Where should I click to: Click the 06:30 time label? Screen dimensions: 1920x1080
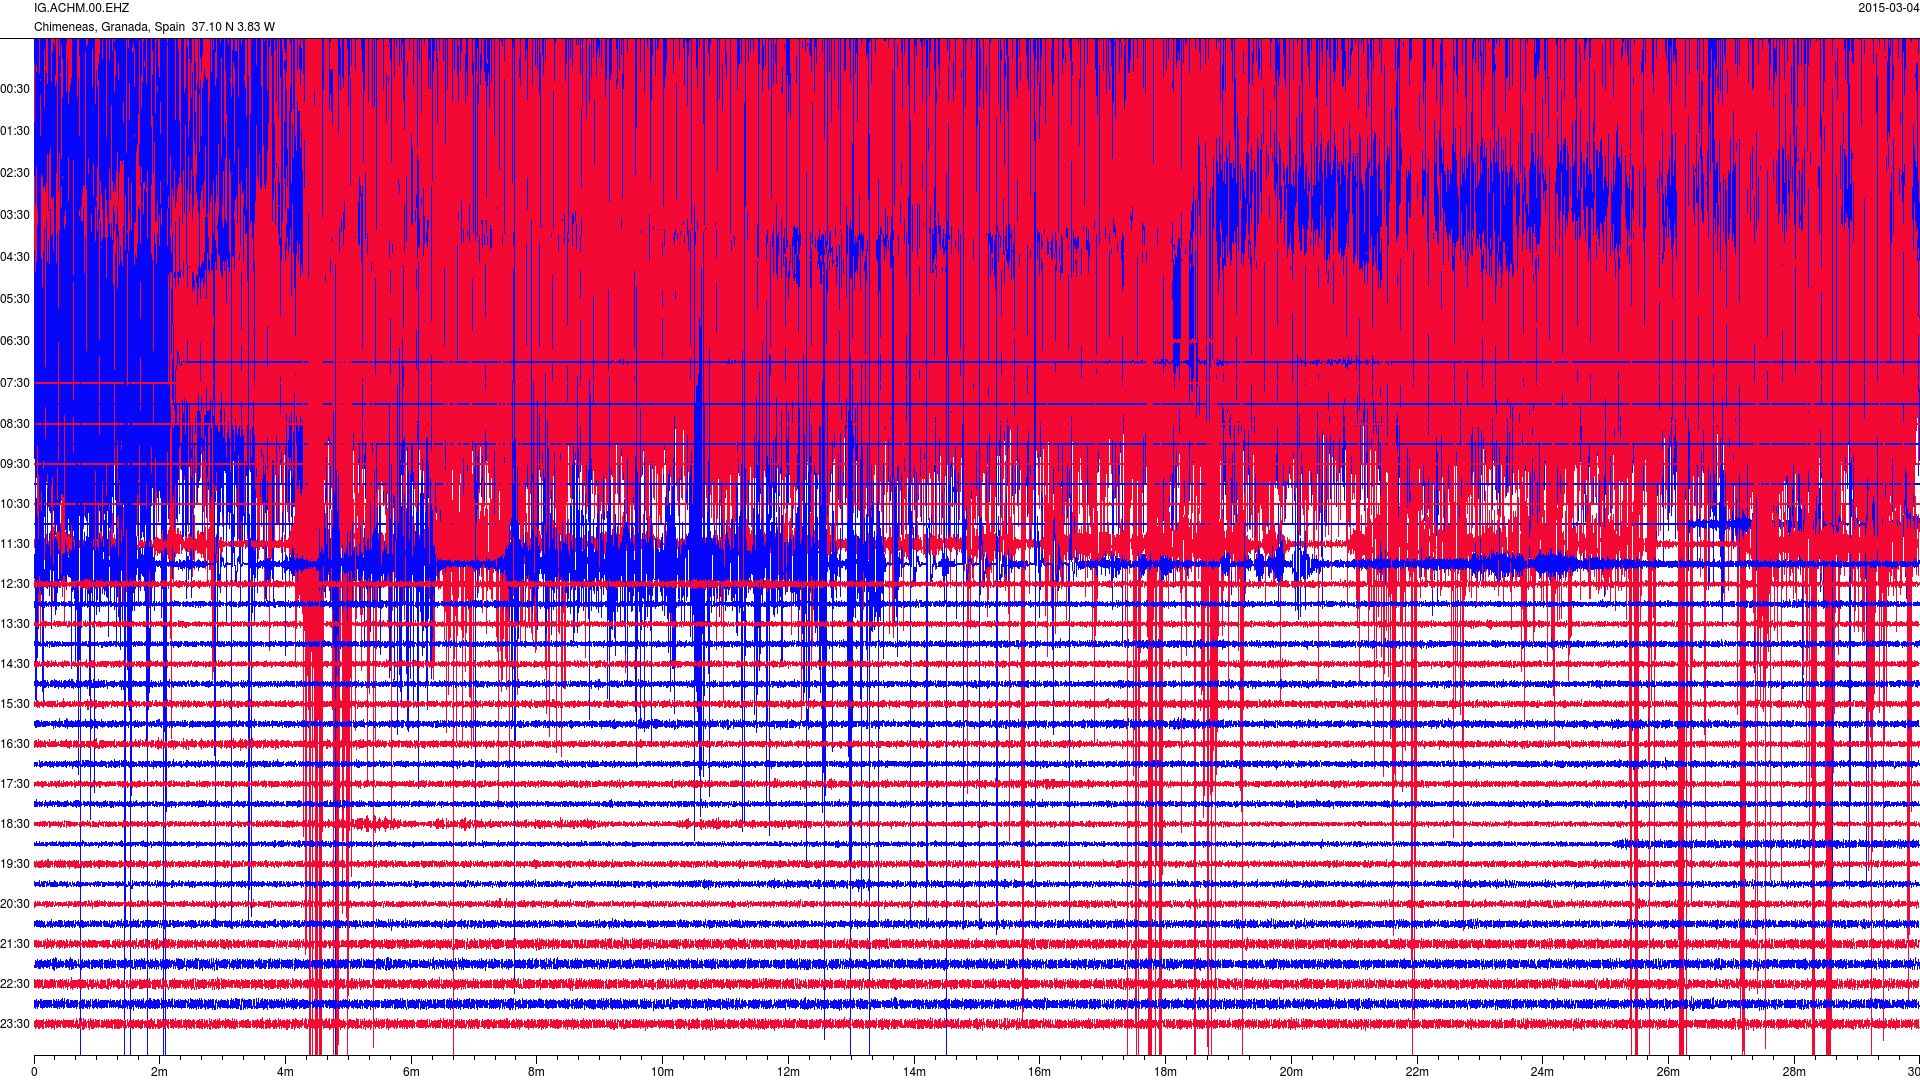coord(15,341)
